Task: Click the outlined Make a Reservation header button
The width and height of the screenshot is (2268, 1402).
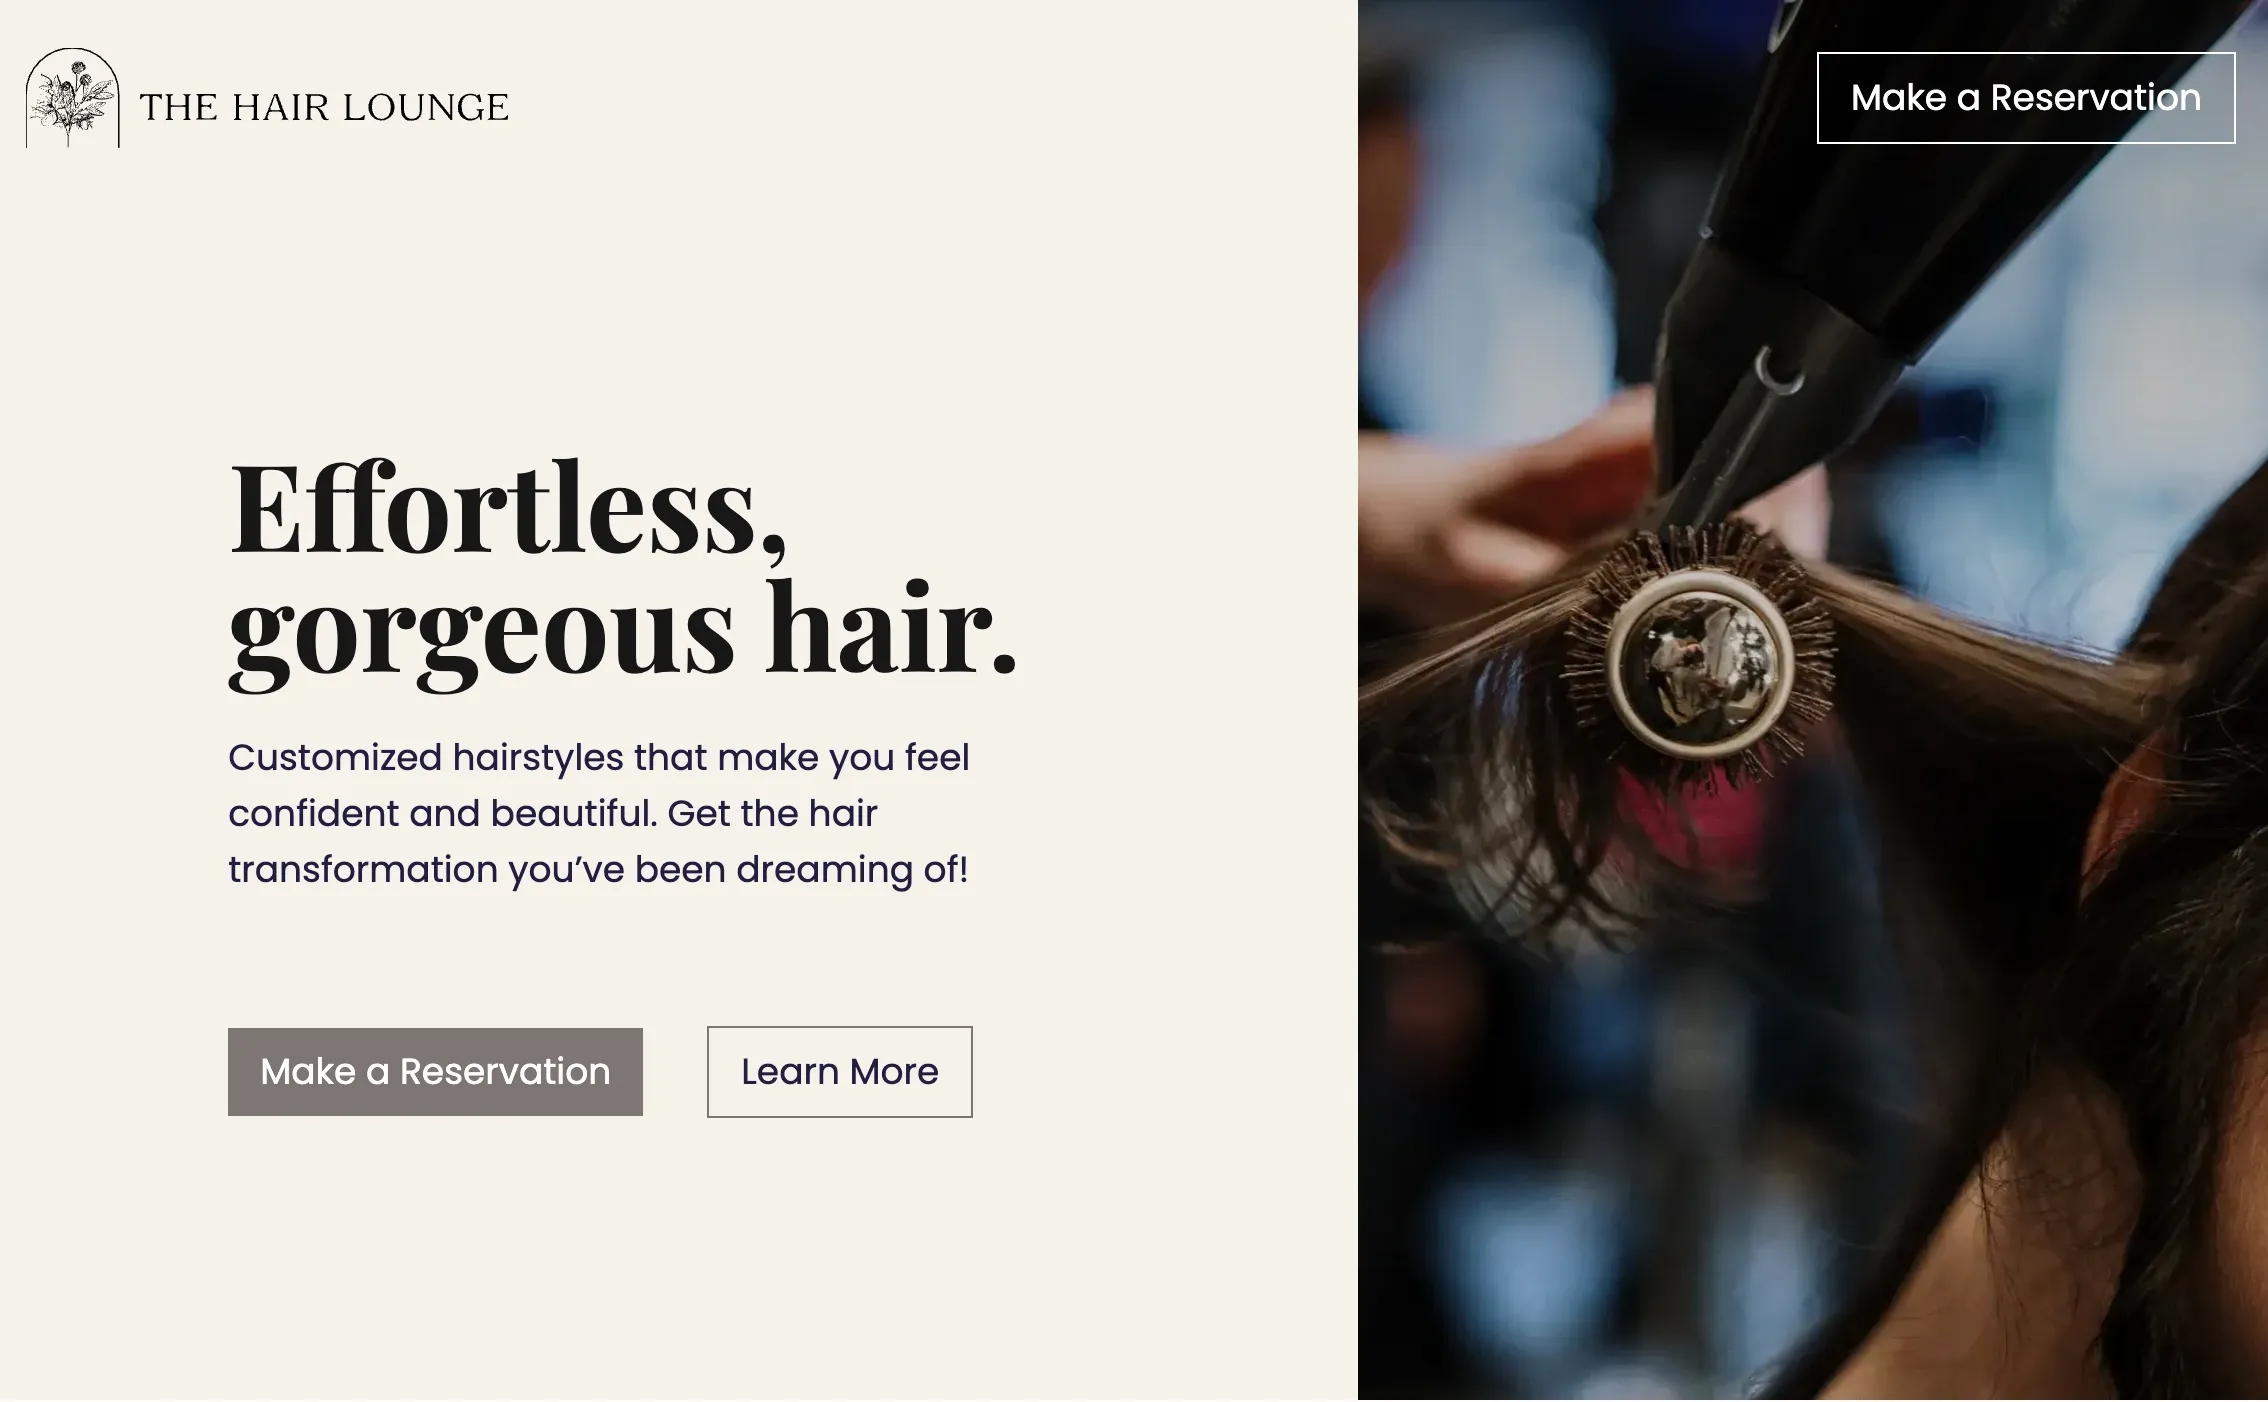Action: pyautogui.click(x=2026, y=98)
